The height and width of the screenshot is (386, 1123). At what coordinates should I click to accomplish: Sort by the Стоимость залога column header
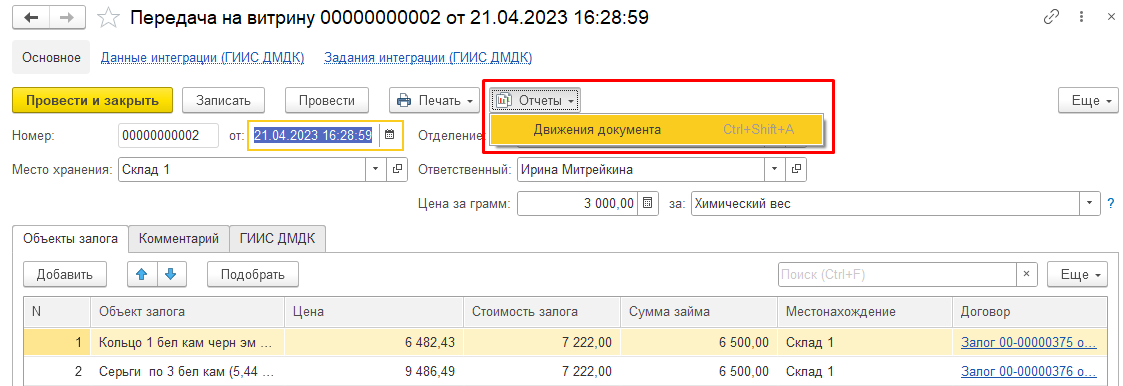[541, 312]
